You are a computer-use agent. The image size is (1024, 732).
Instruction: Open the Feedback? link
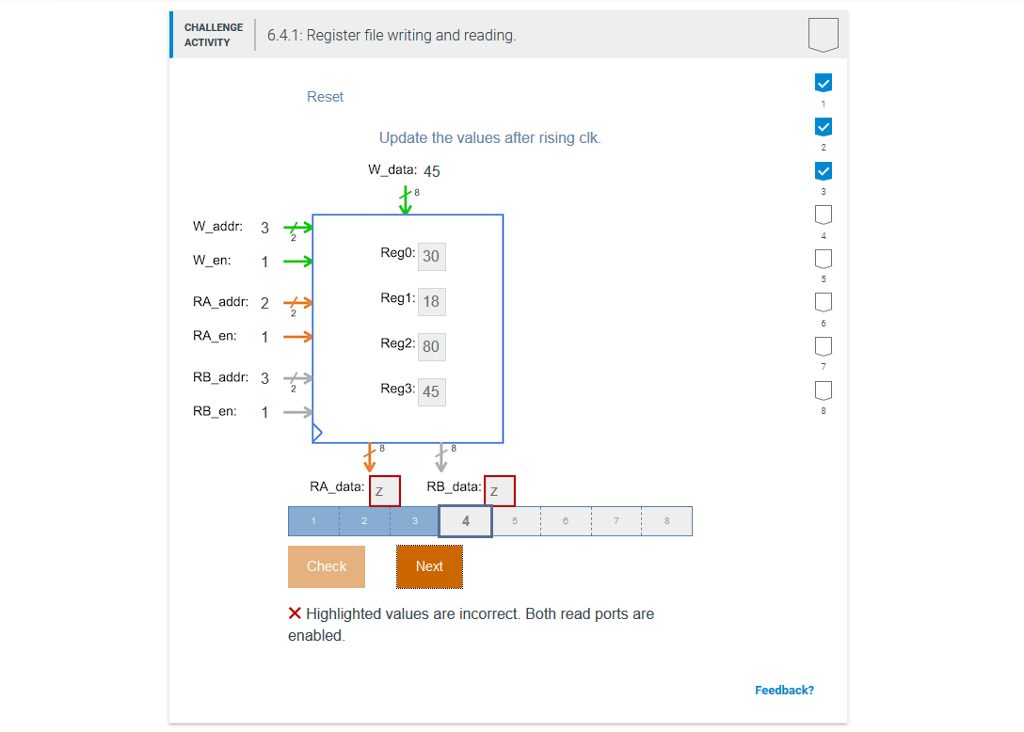(784, 689)
